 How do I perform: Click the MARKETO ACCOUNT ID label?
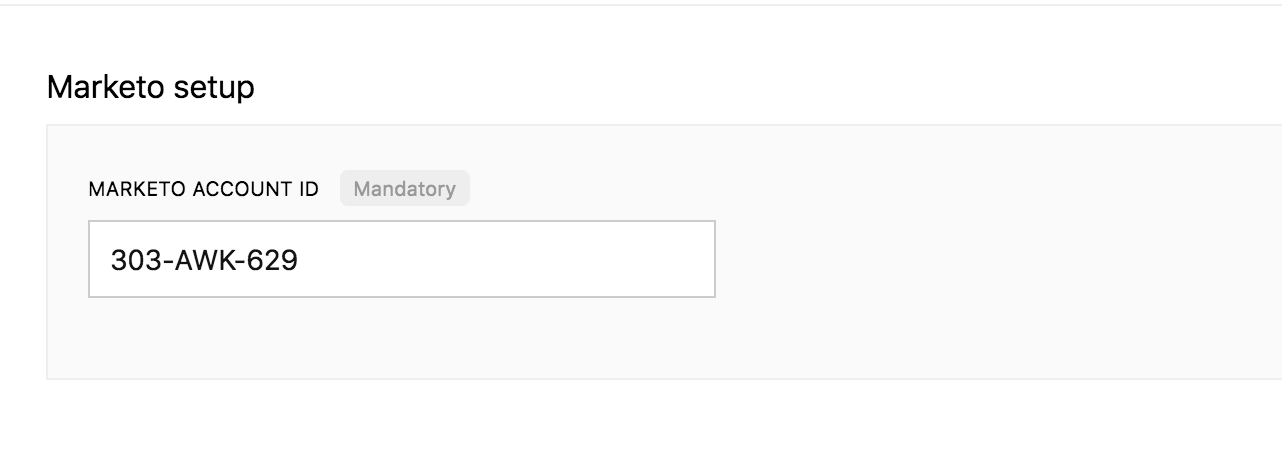click(x=204, y=189)
